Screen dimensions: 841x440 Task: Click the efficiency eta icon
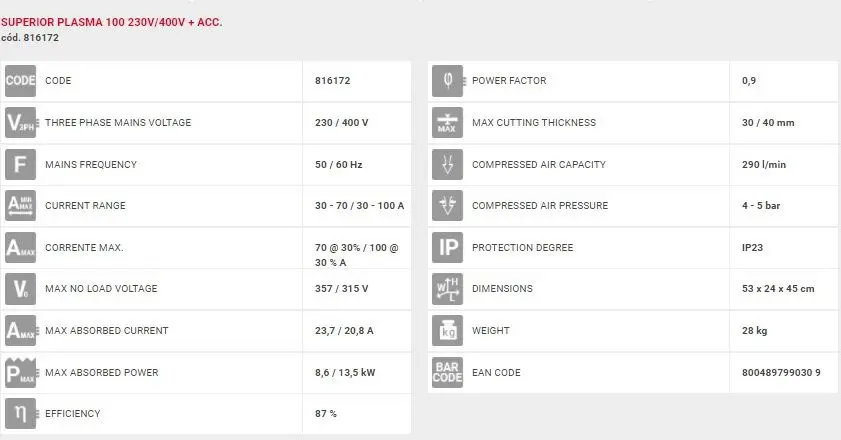[21, 414]
